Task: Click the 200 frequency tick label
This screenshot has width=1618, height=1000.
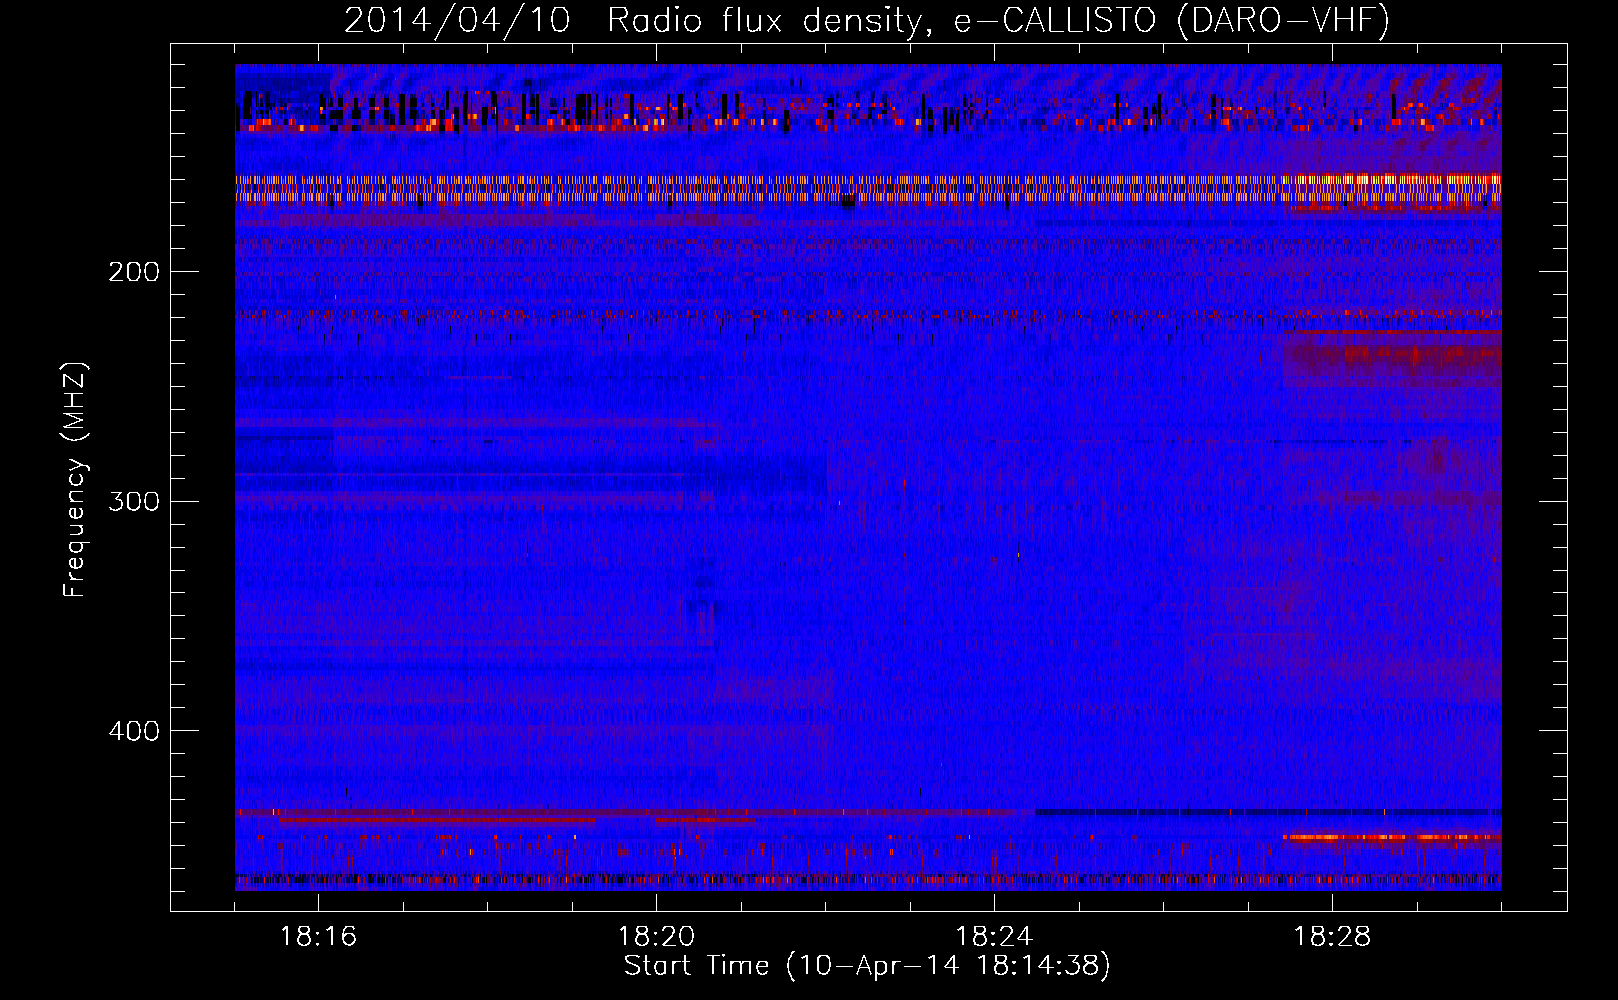Action: point(134,272)
